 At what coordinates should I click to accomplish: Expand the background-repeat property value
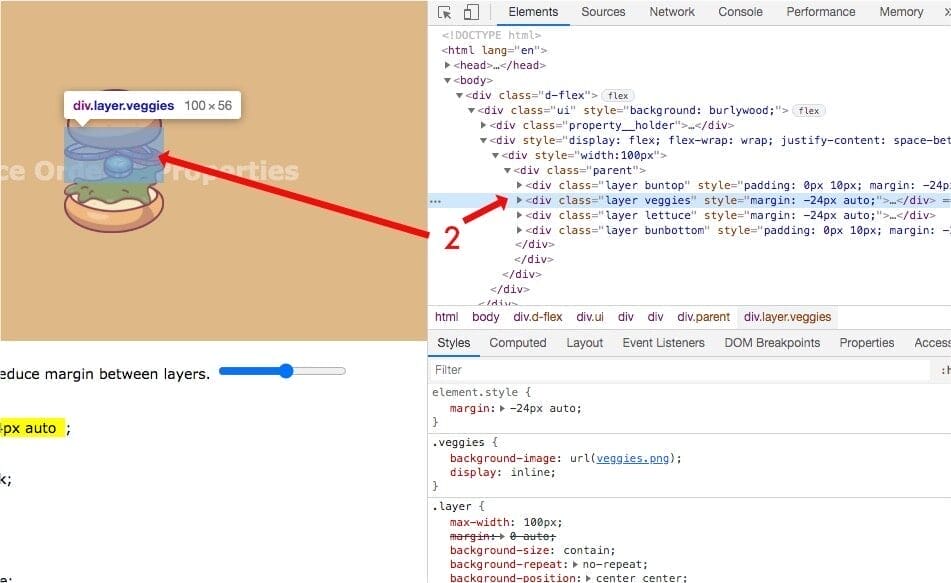[x=579, y=564]
